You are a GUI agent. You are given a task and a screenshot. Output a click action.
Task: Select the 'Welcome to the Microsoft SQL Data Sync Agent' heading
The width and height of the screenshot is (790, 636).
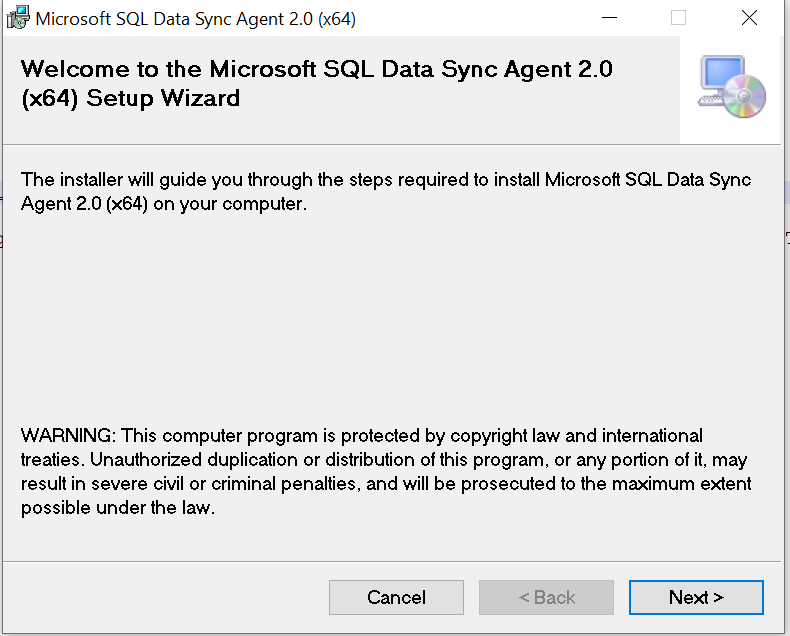click(316, 84)
